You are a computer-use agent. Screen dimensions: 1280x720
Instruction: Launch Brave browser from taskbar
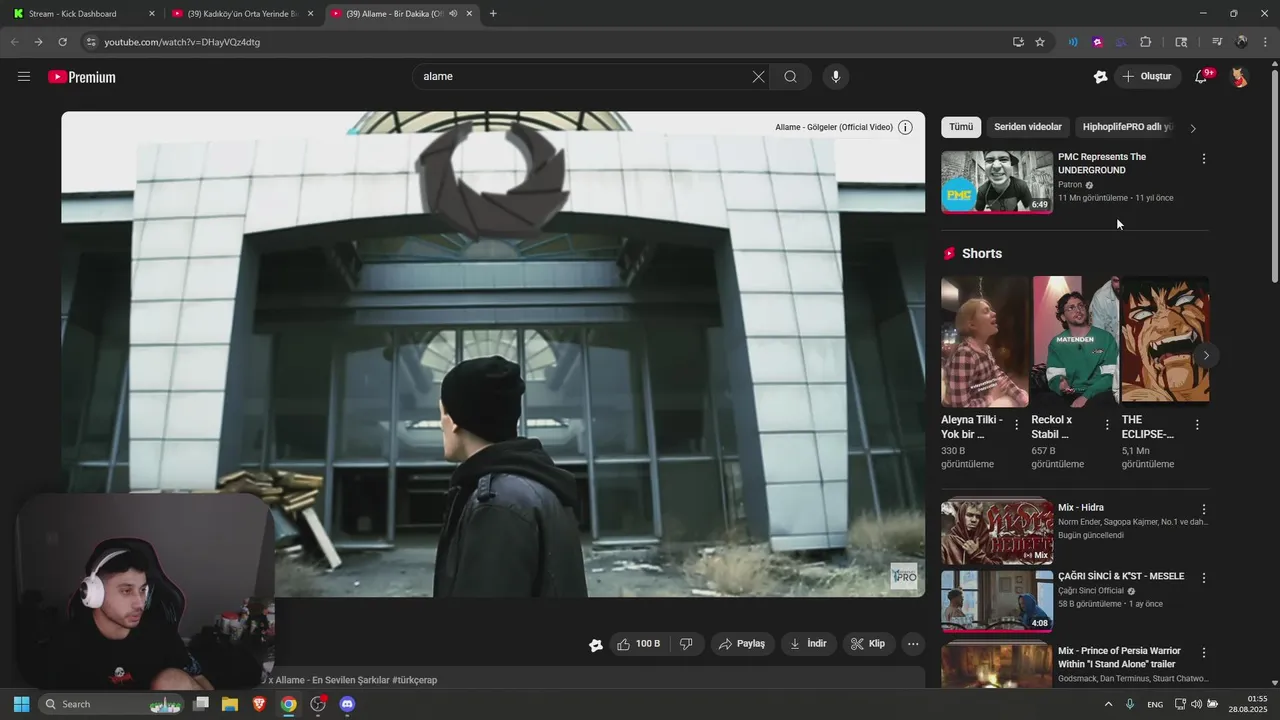pyautogui.click(x=259, y=704)
